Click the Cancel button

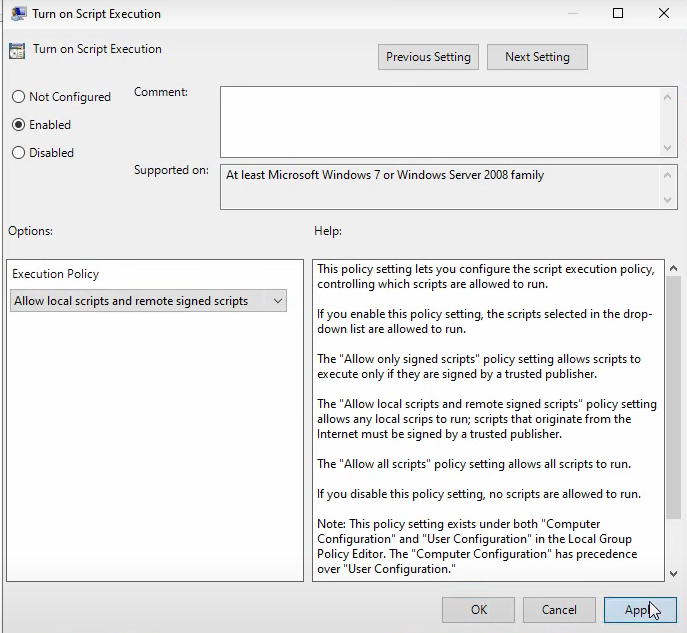pyautogui.click(x=559, y=610)
